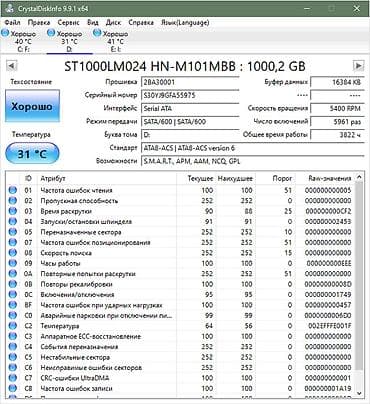Open the Язык(Language) menu

[x=185, y=23]
